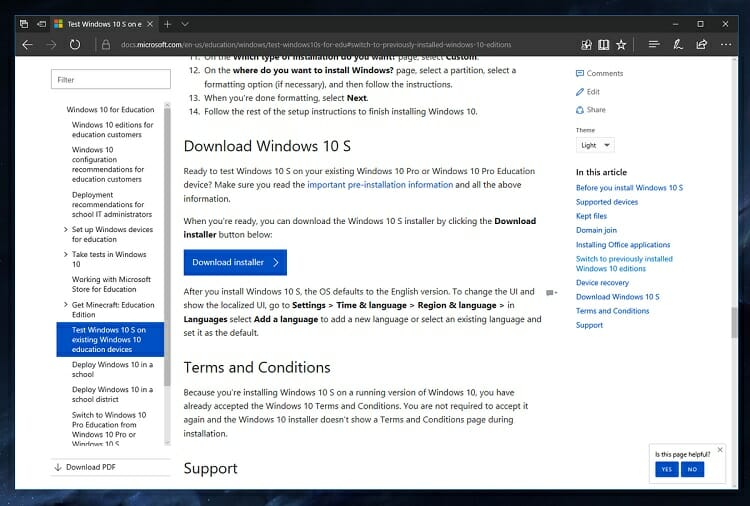750x506 pixels.
Task: Close the Test Windows 10 S tab
Action: point(150,24)
